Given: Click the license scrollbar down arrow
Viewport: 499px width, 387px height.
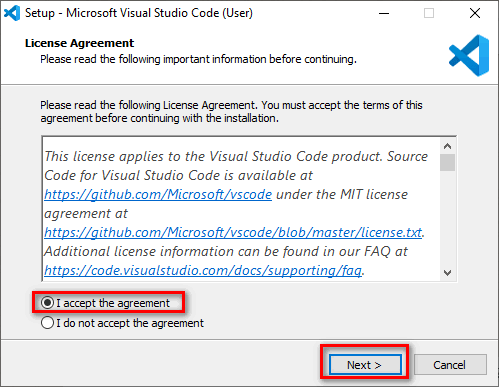Looking at the screenshot, I should tap(447, 273).
